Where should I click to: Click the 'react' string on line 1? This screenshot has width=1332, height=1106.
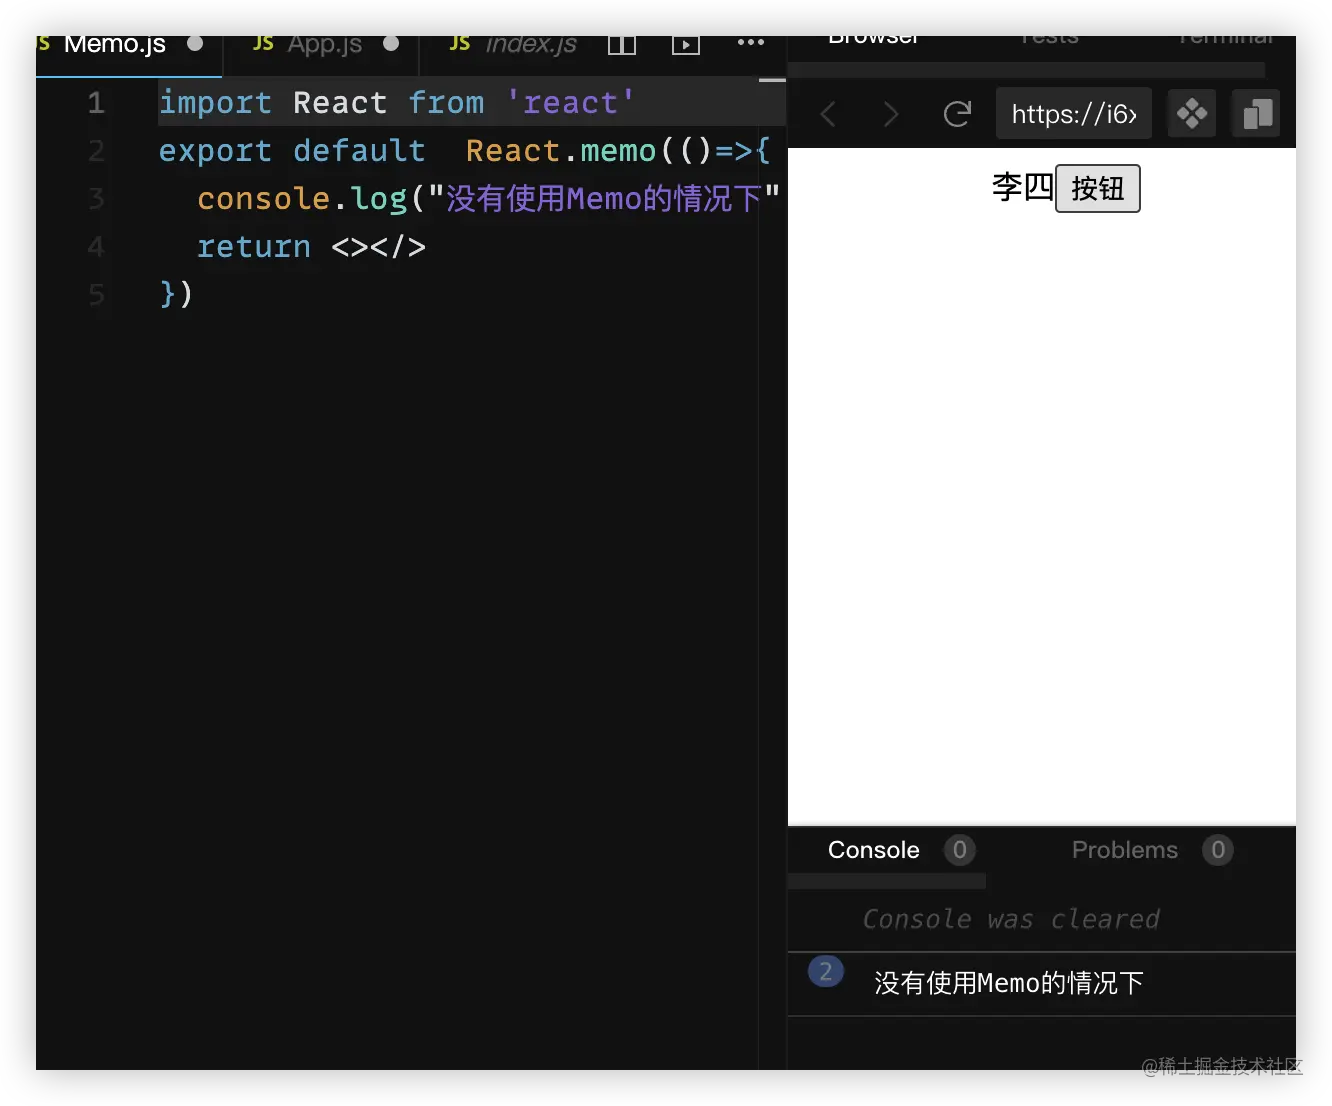tap(570, 103)
